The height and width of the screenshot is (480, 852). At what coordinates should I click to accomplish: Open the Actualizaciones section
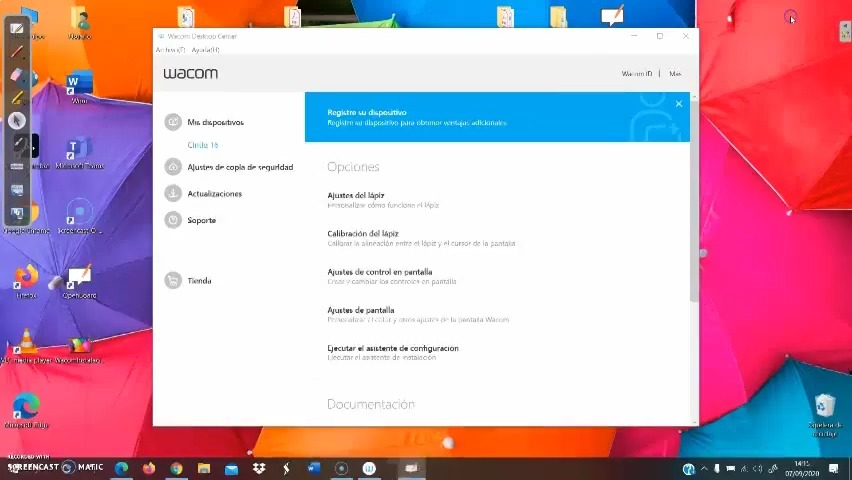coord(203,194)
